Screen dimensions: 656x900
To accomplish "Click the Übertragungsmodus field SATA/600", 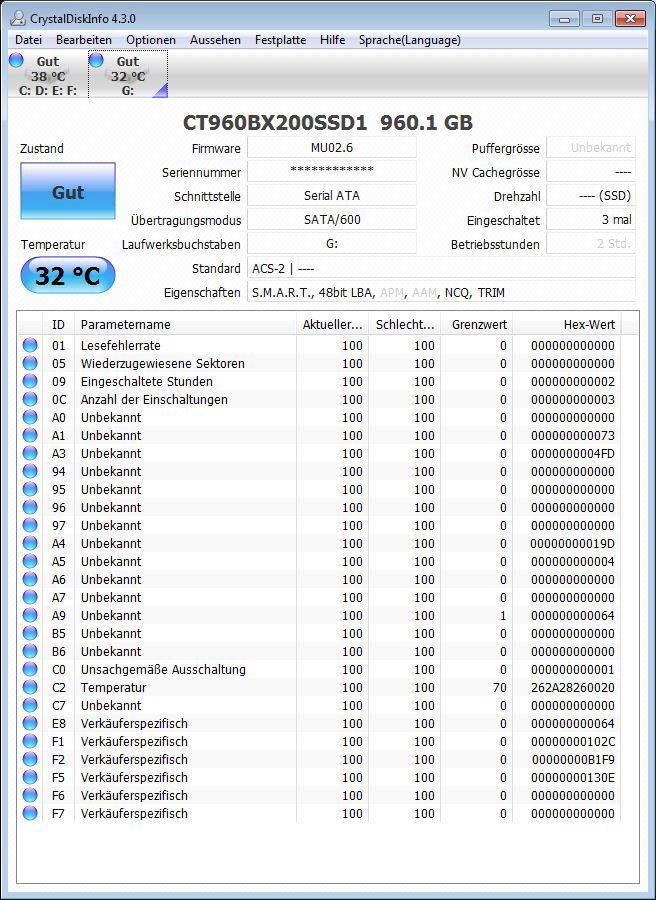I will [332, 220].
